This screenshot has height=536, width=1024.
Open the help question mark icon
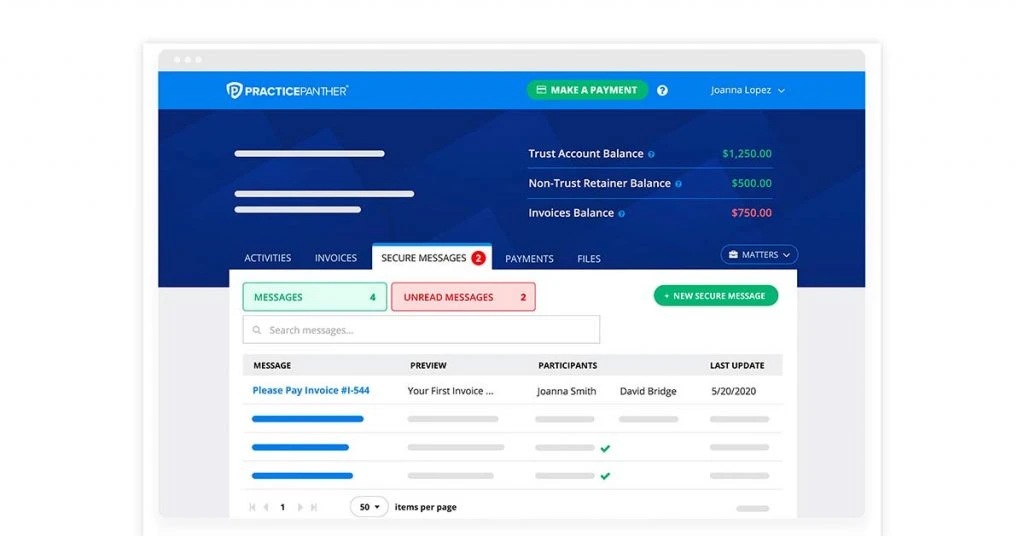(x=662, y=91)
